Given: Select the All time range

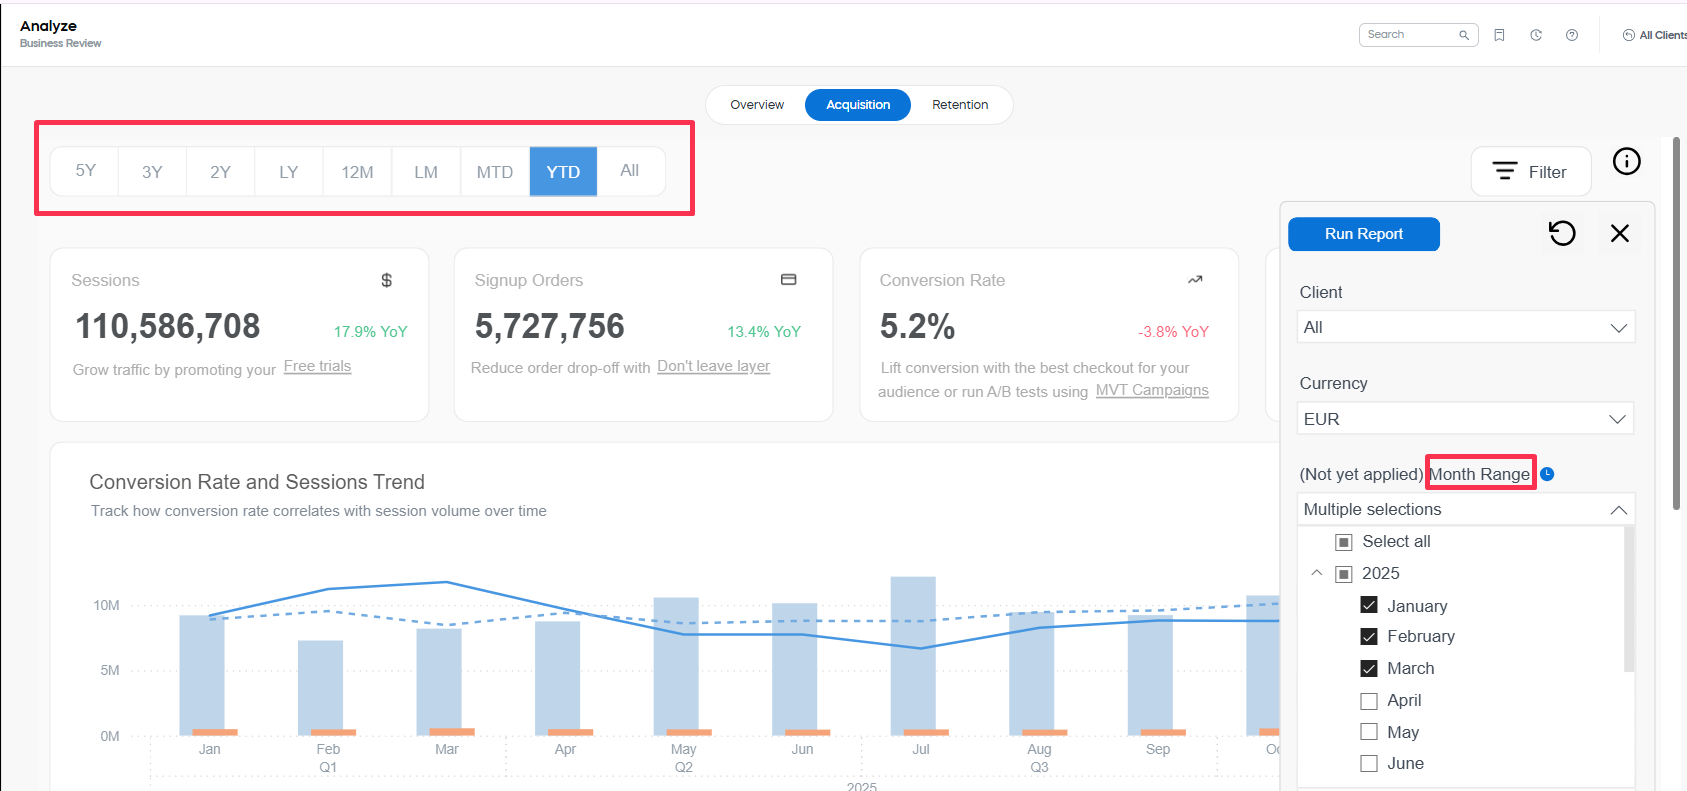Looking at the screenshot, I should 630,171.
